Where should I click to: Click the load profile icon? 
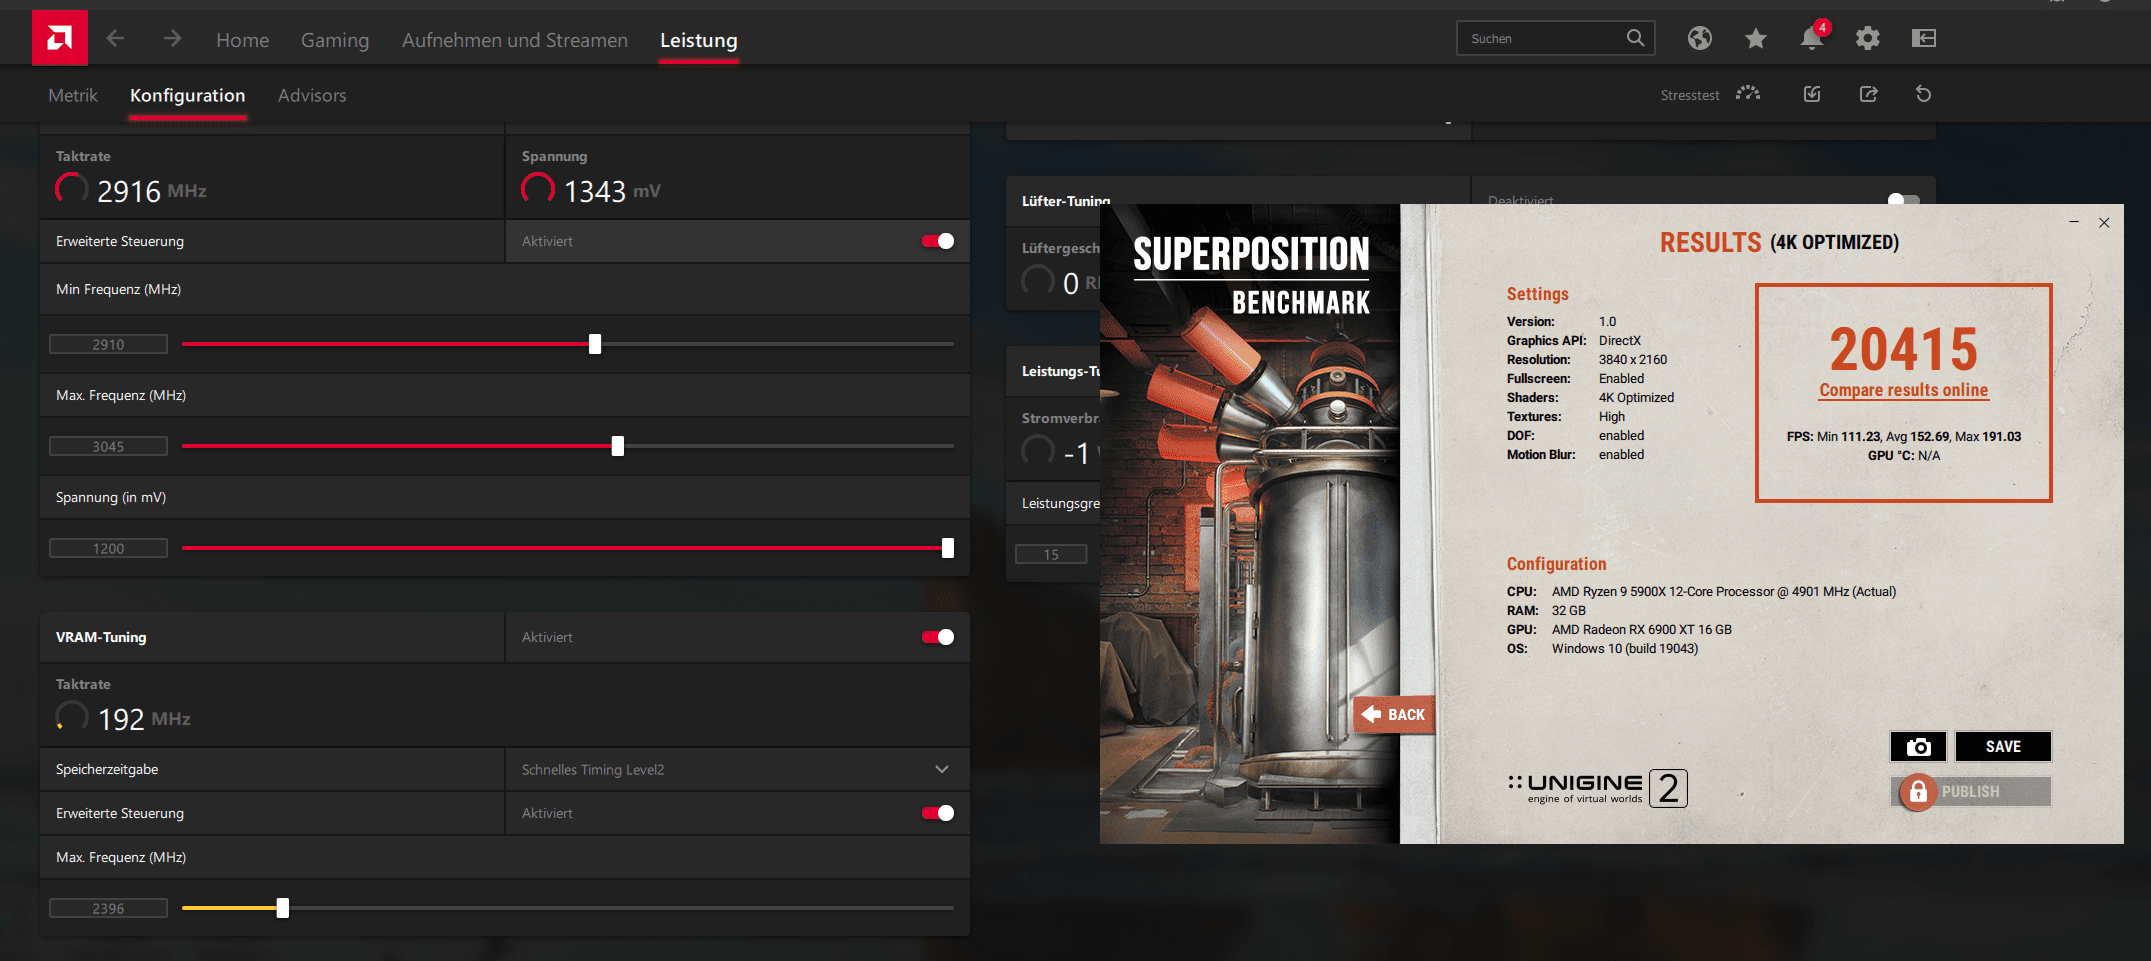1812,94
